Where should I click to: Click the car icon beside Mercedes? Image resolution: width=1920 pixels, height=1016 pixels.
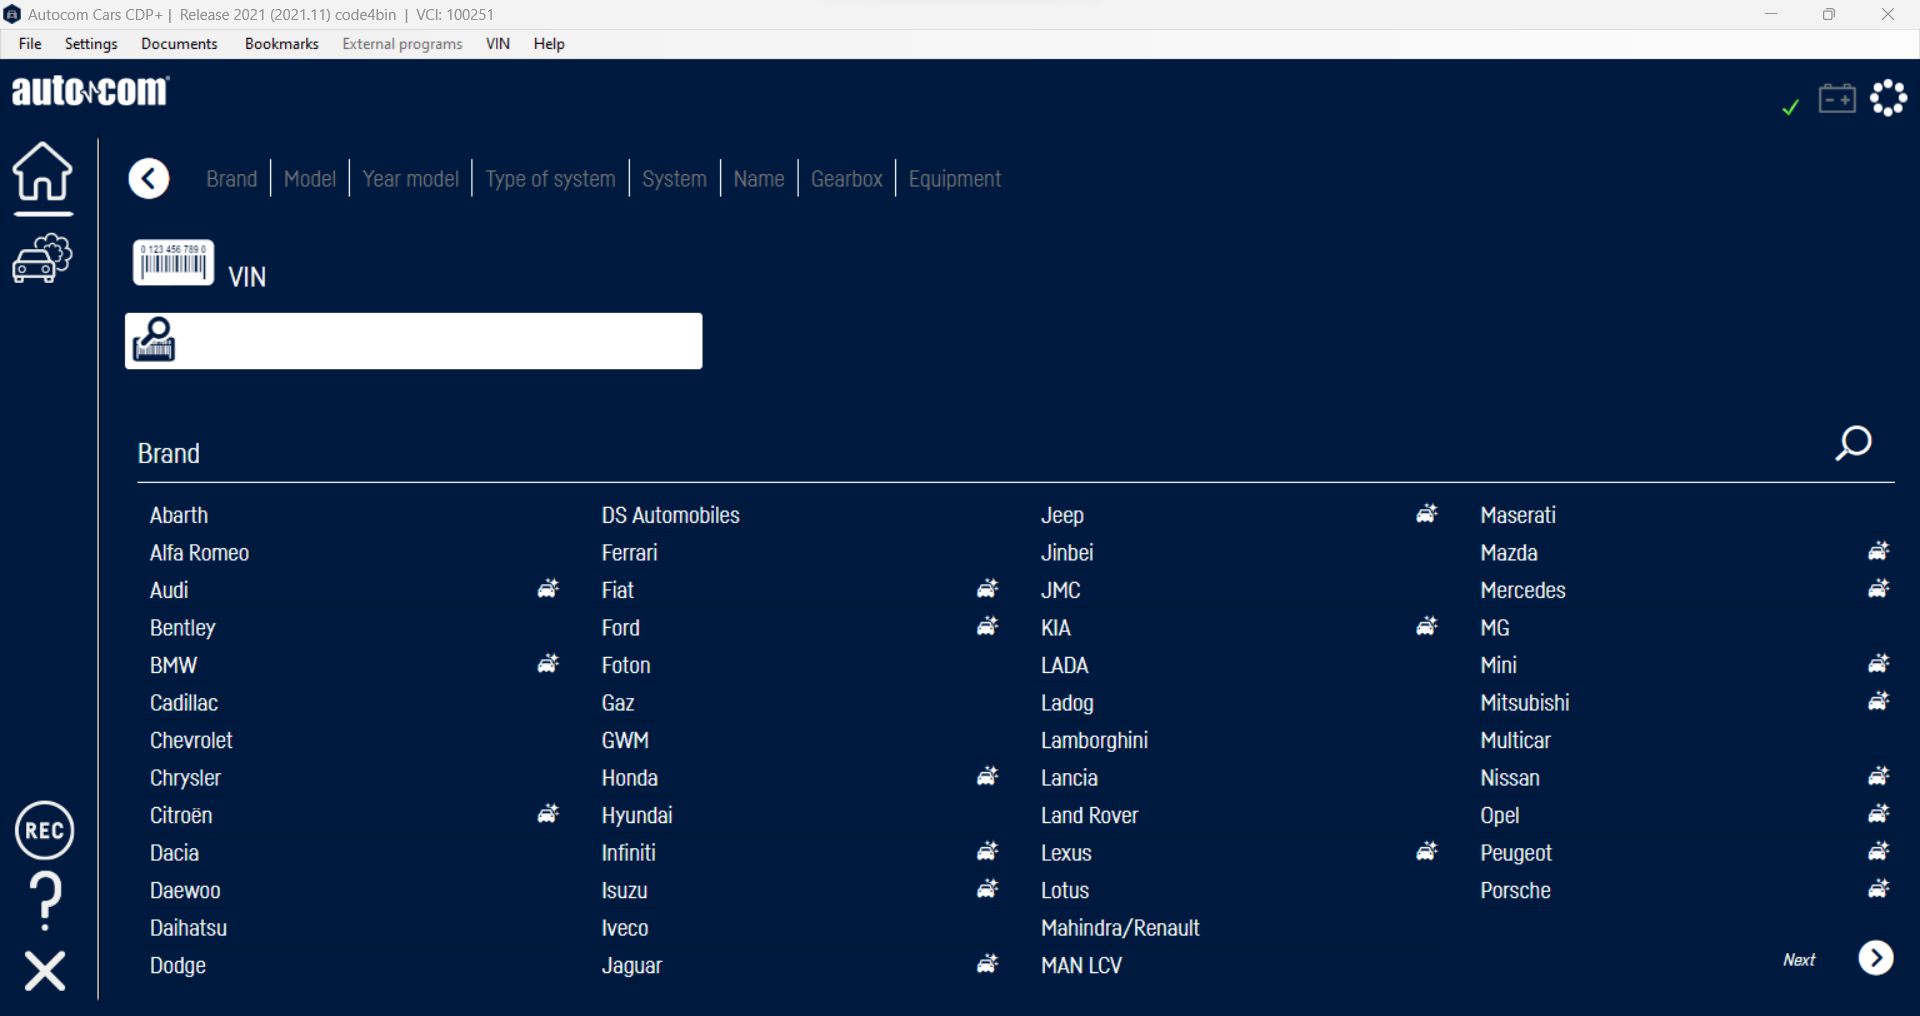pos(1879,589)
